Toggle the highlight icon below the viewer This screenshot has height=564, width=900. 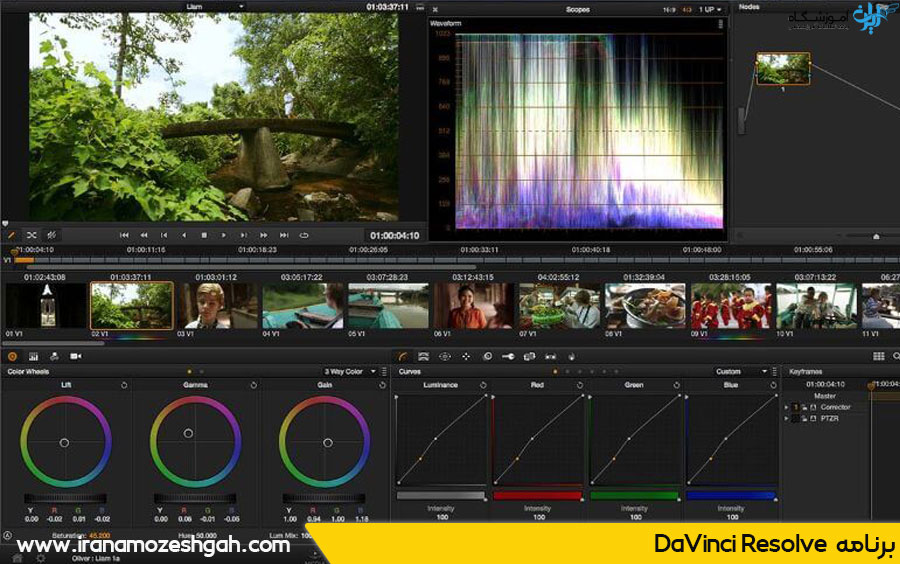point(52,235)
